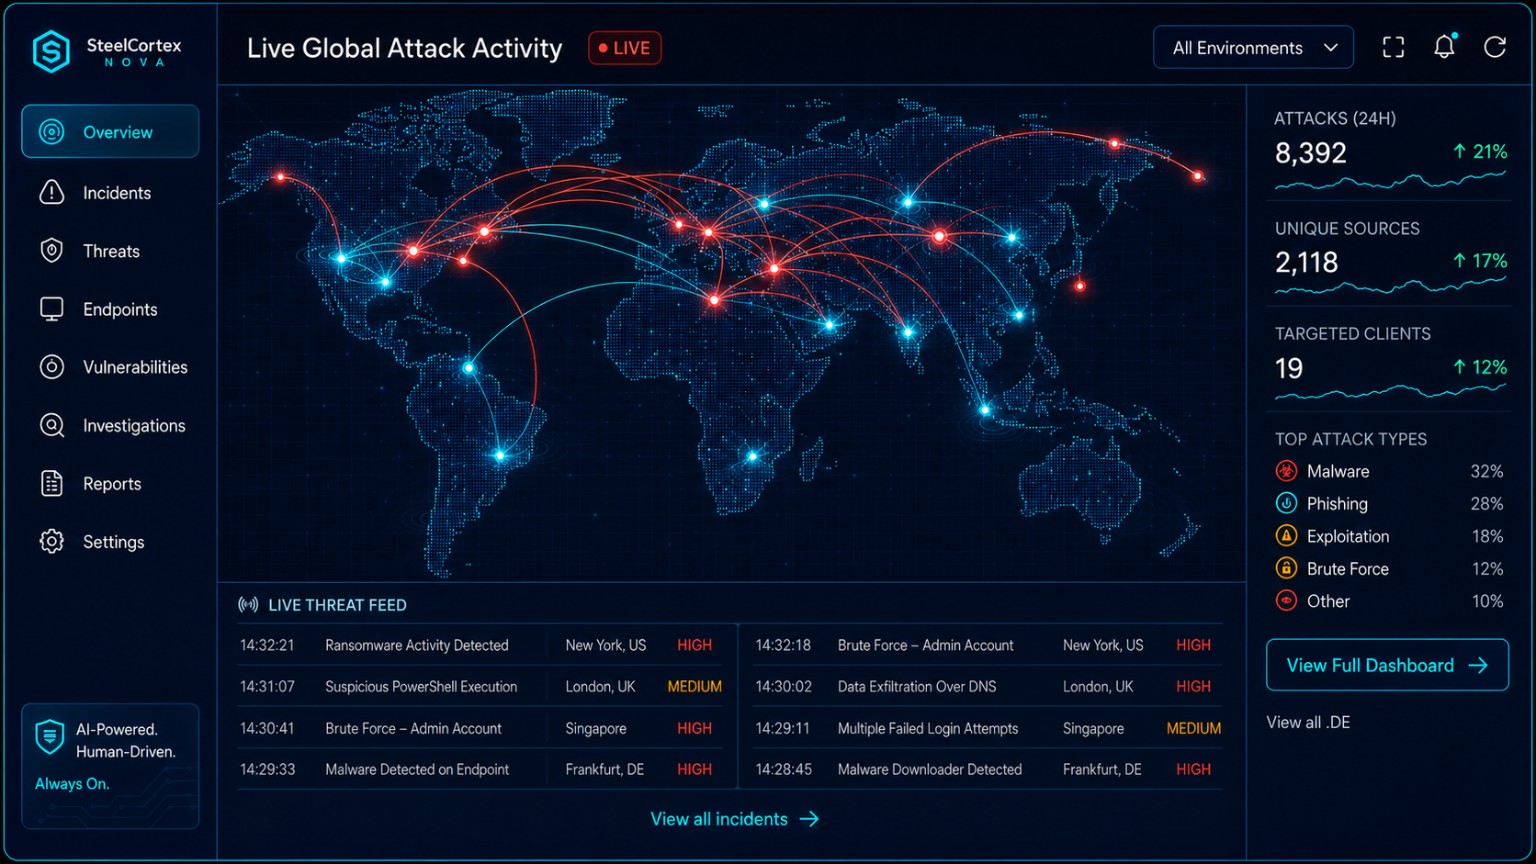This screenshot has height=864, width=1536.
Task: Click Phishing 28% percentage
Action: click(x=1487, y=503)
